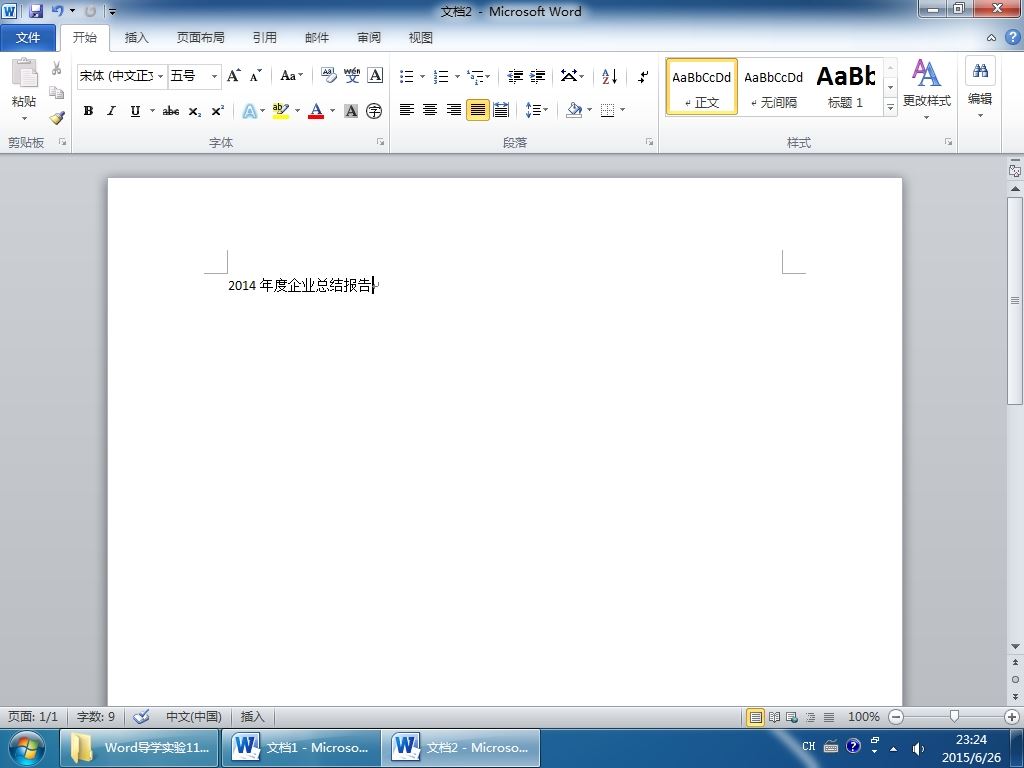Shrink font size with the smaller A icon
The height and width of the screenshot is (768, 1024).
[x=256, y=76]
